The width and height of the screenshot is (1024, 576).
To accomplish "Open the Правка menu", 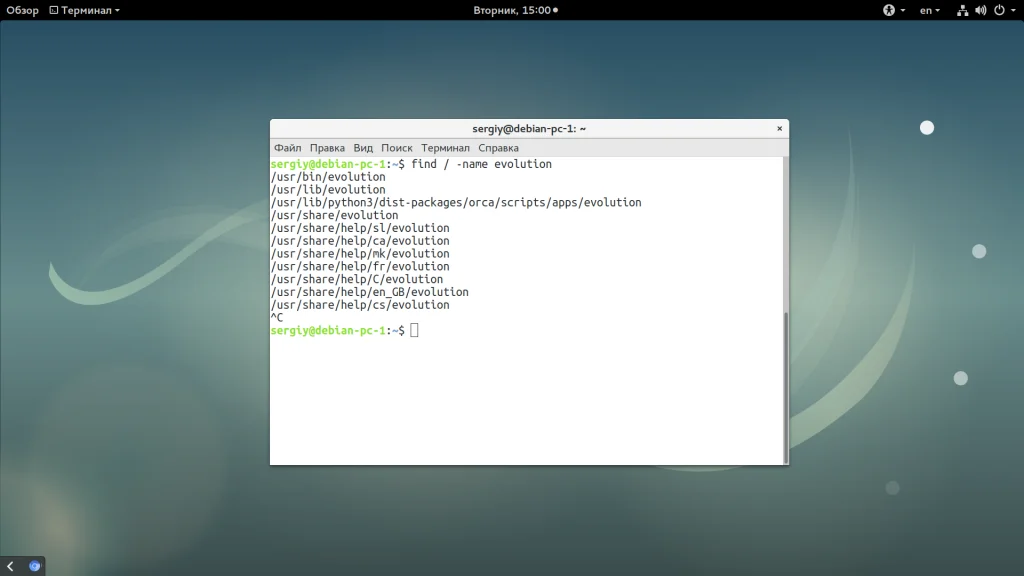I will coord(327,148).
